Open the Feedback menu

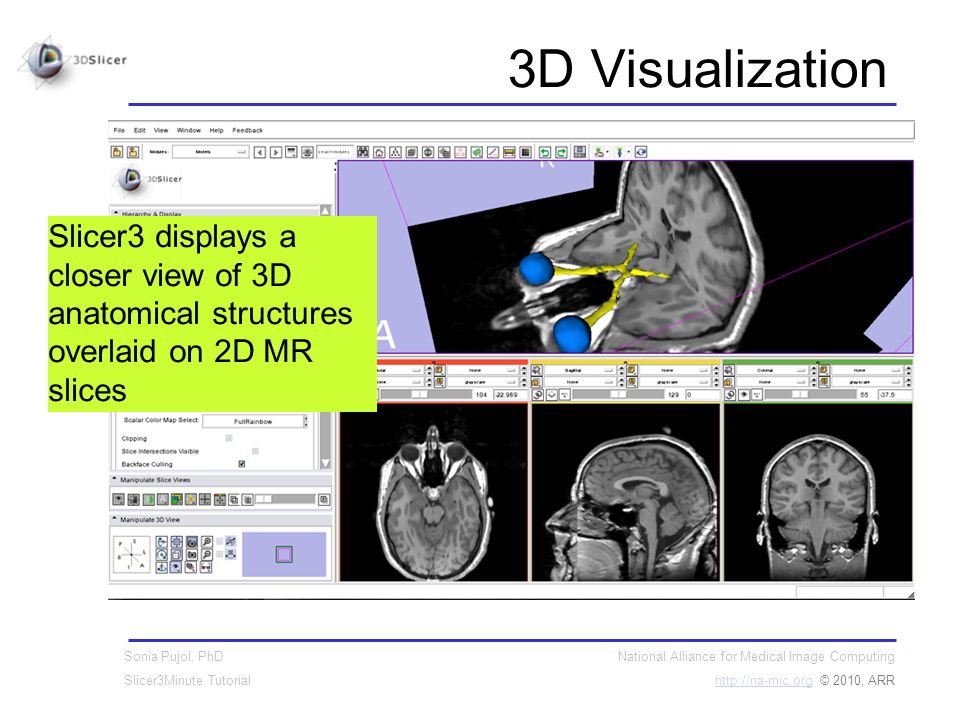pos(247,130)
